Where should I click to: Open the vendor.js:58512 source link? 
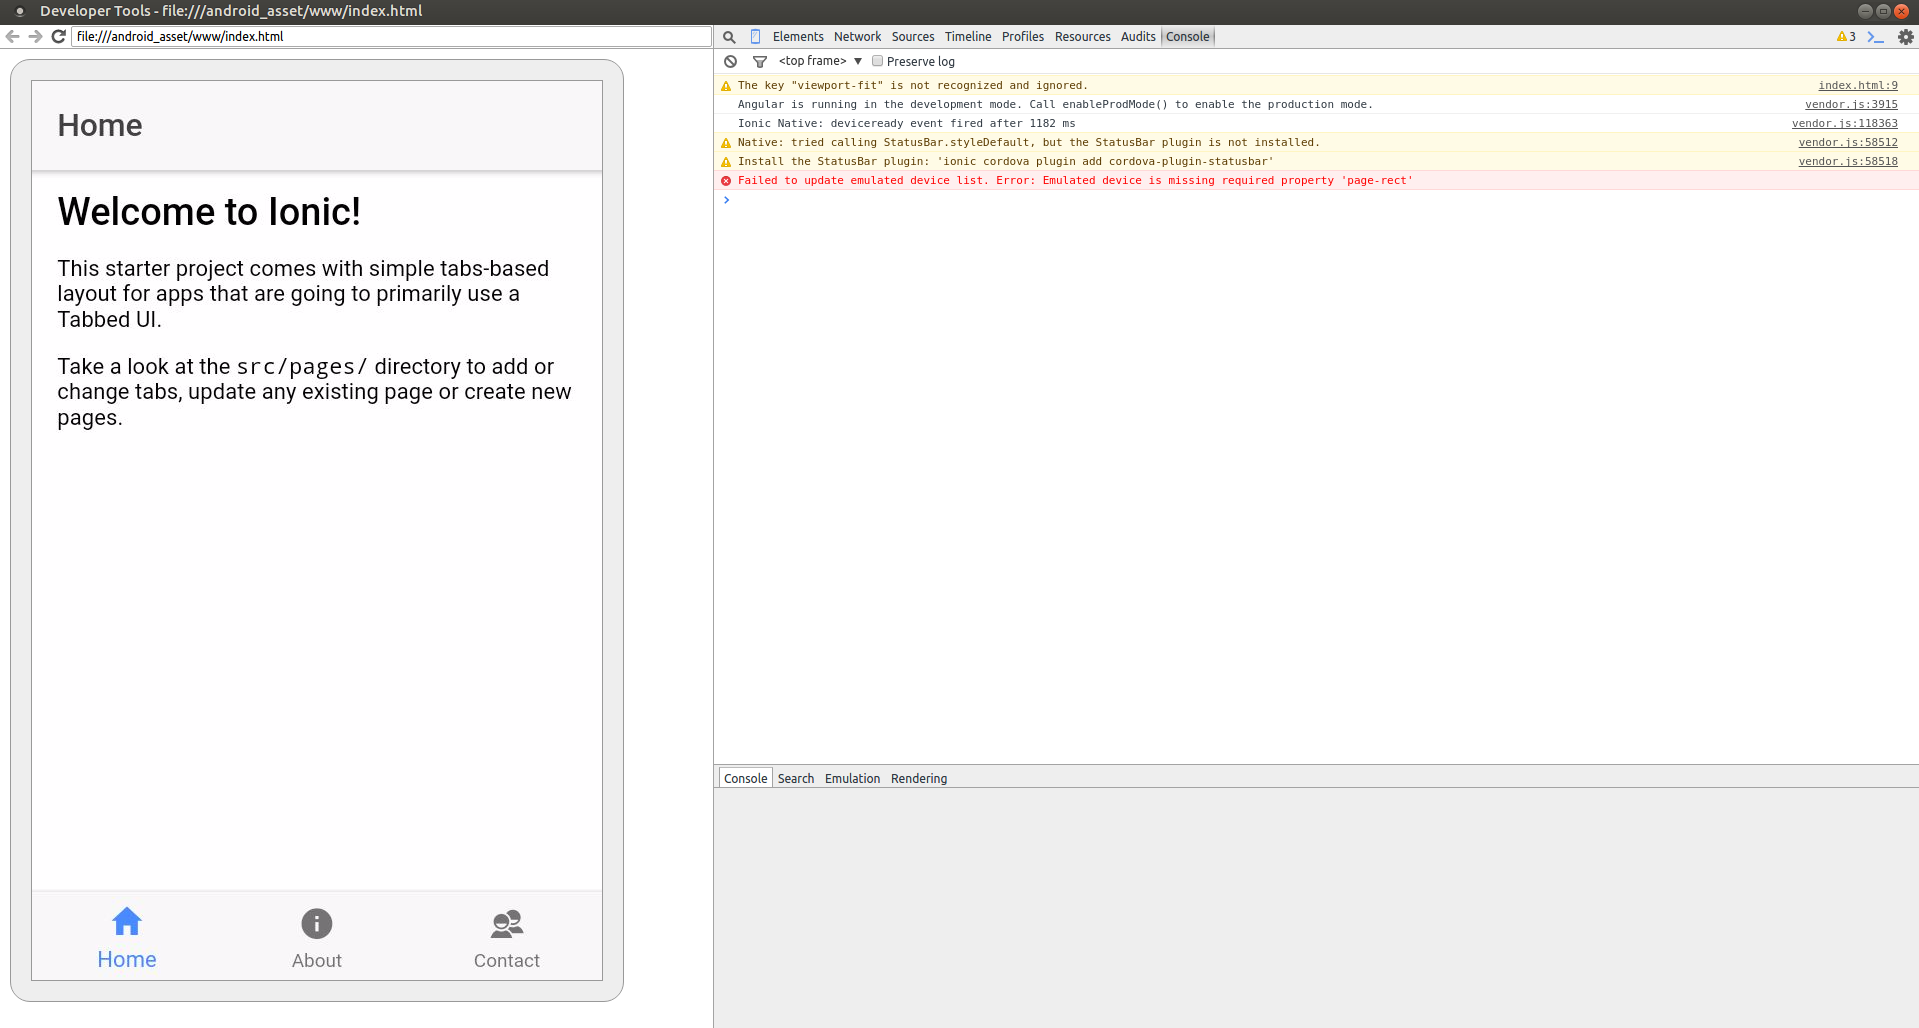[1848, 143]
